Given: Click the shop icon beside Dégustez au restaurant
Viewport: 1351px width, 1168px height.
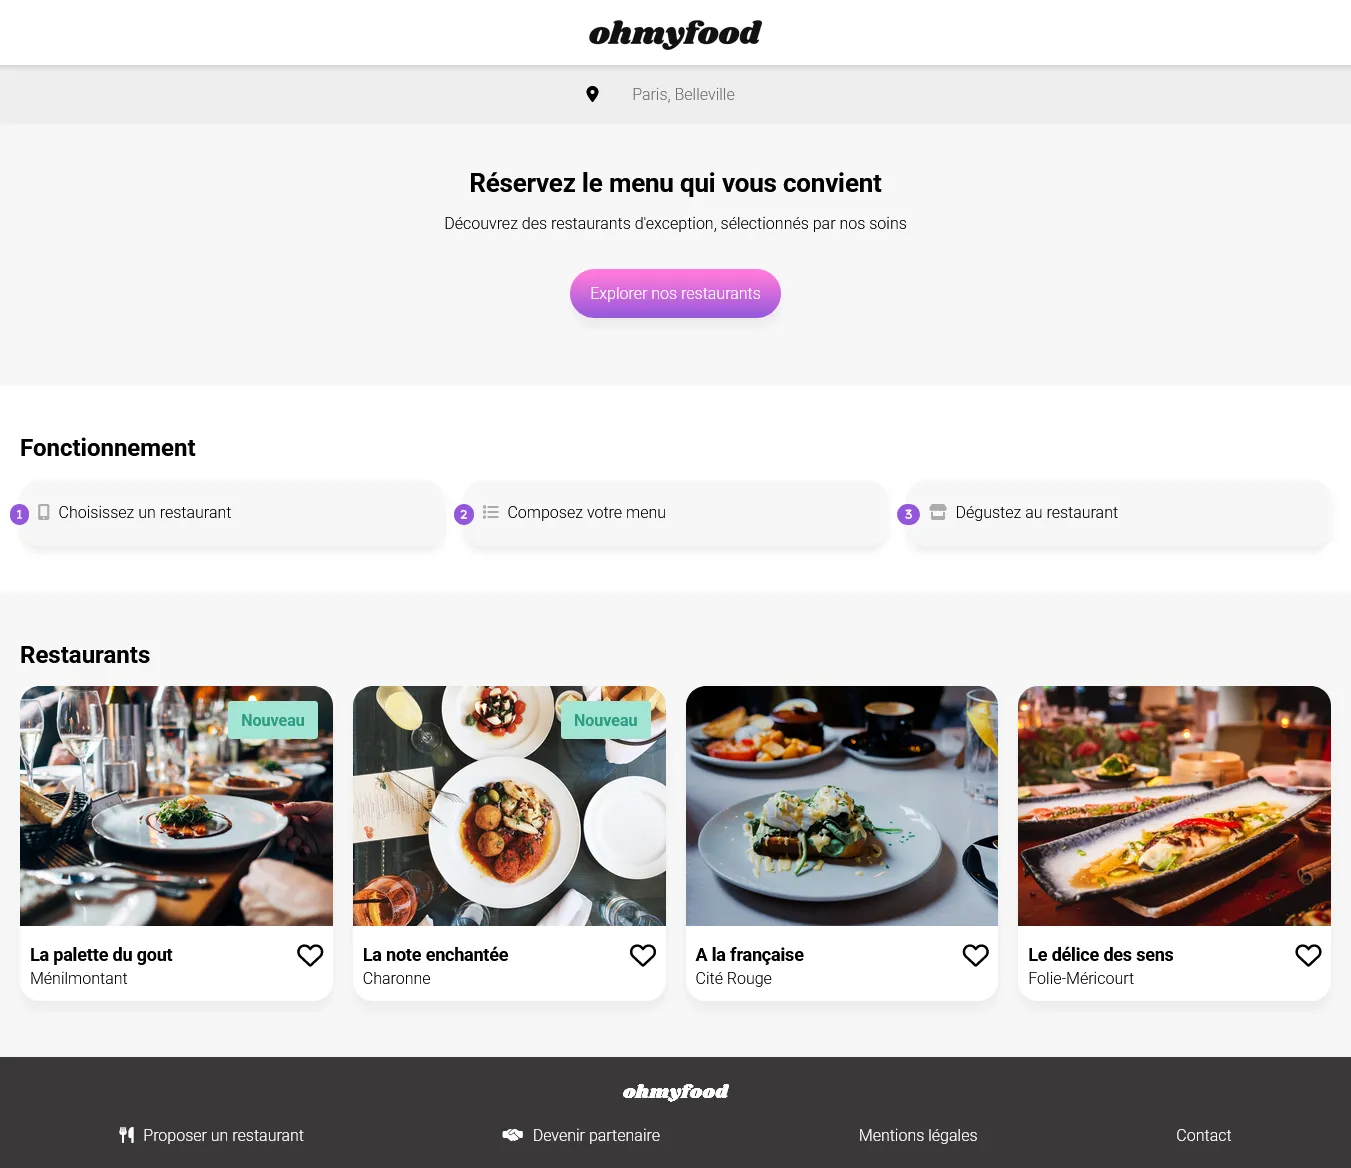Looking at the screenshot, I should coord(938,512).
